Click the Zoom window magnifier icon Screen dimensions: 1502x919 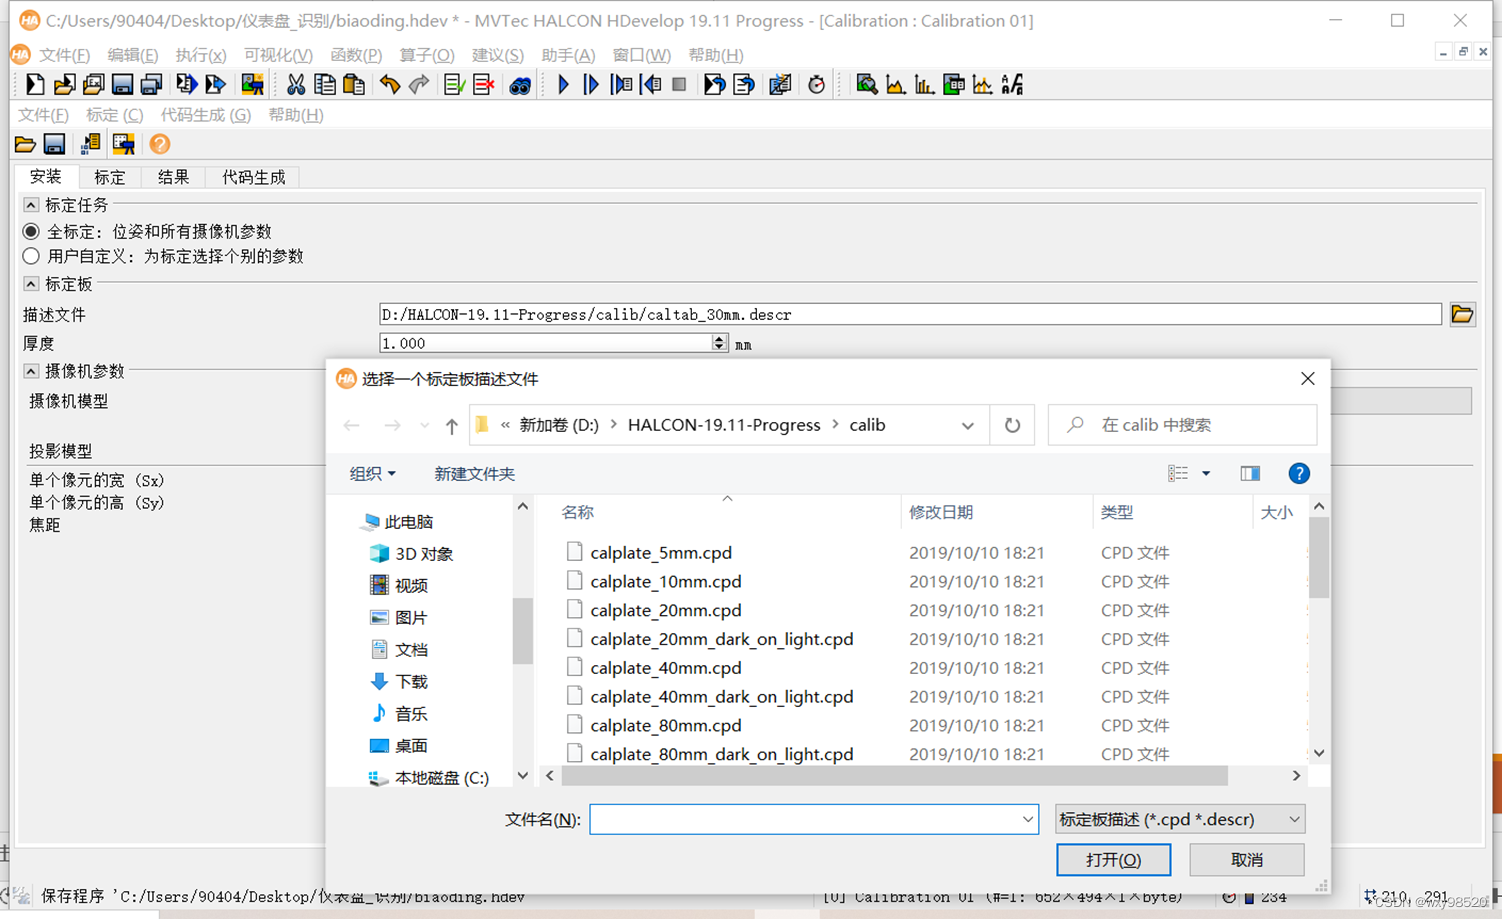pos(867,85)
